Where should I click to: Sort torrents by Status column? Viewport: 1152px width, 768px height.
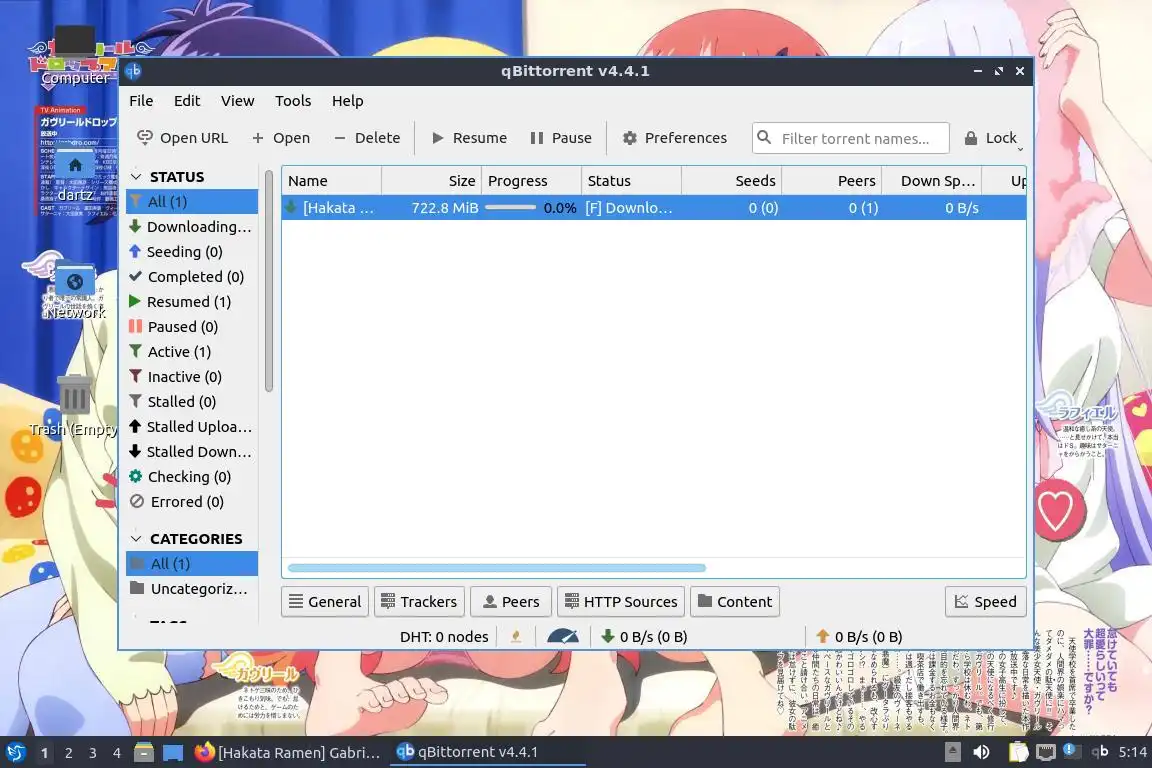tap(631, 181)
